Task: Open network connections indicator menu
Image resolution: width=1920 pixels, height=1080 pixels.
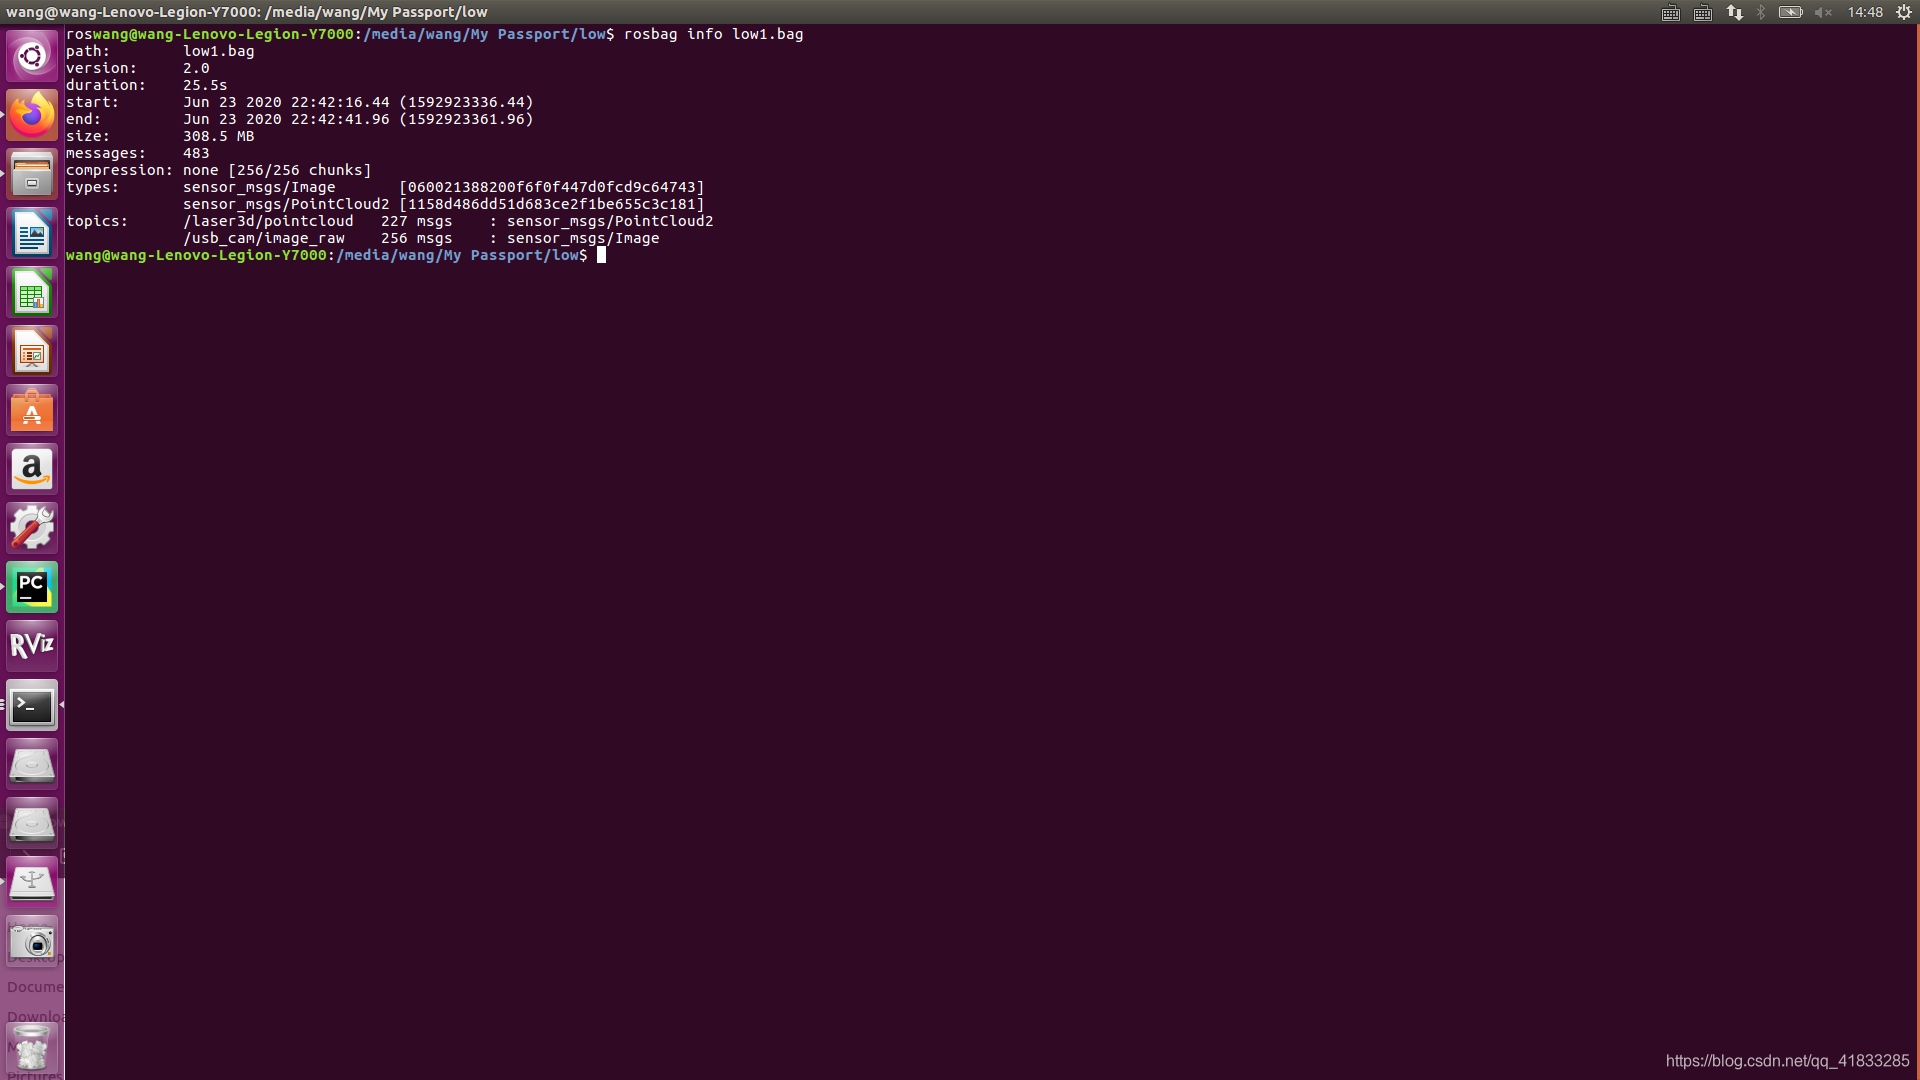Action: coord(1735,12)
